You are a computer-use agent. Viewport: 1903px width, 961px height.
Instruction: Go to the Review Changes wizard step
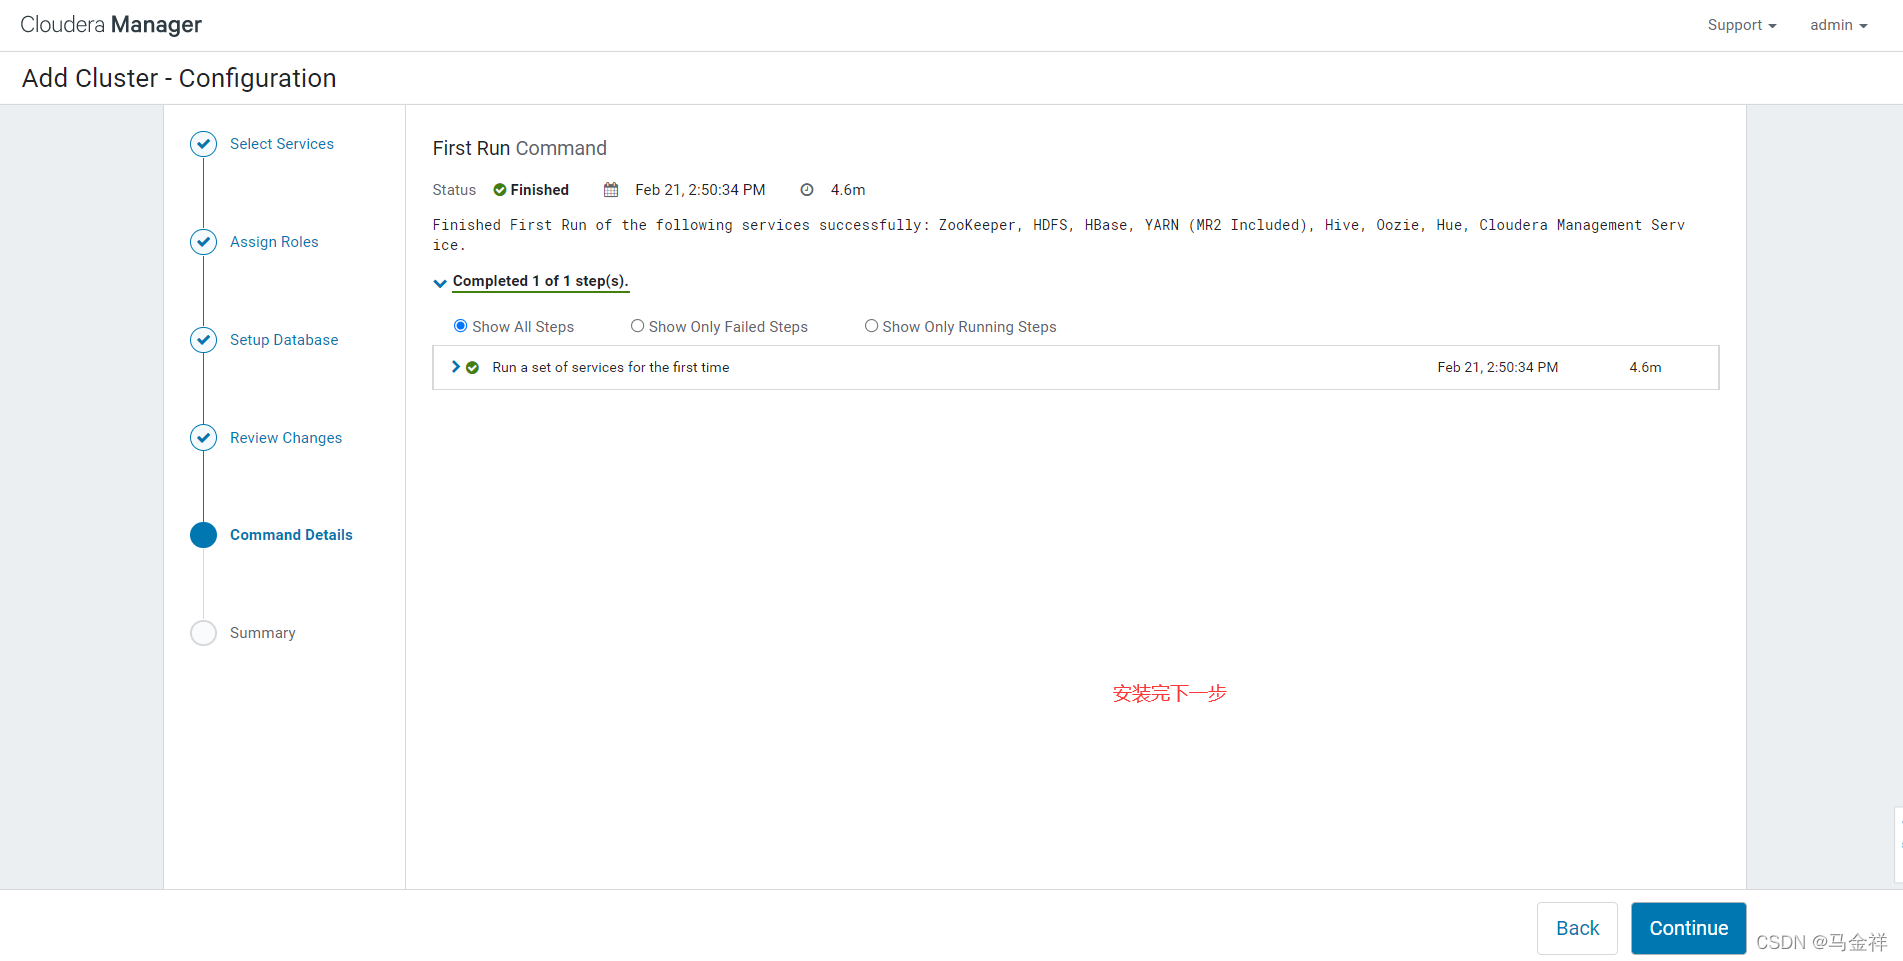pyautogui.click(x=286, y=438)
